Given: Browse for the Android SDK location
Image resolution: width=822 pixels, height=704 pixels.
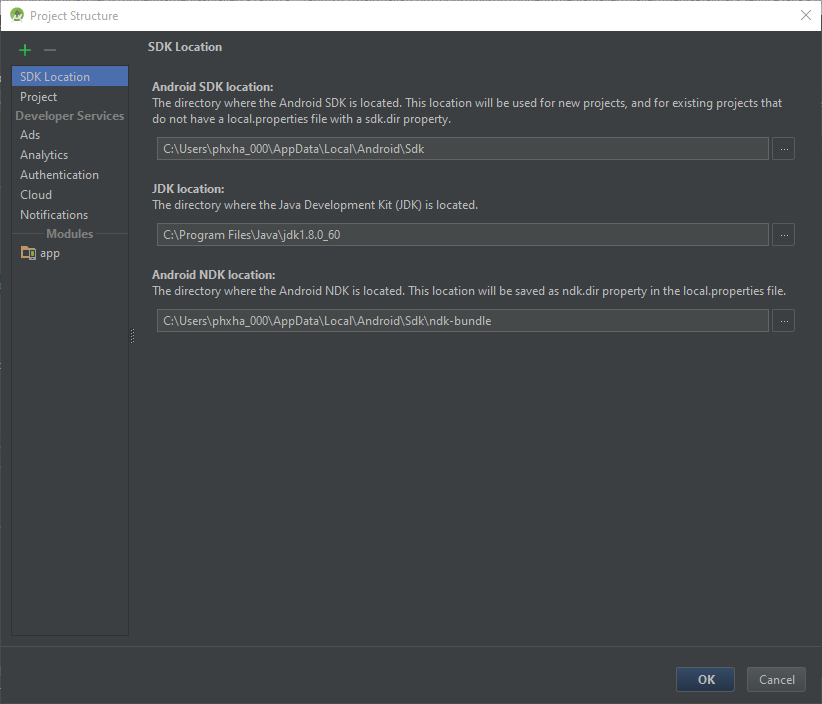Looking at the screenshot, I should [784, 149].
